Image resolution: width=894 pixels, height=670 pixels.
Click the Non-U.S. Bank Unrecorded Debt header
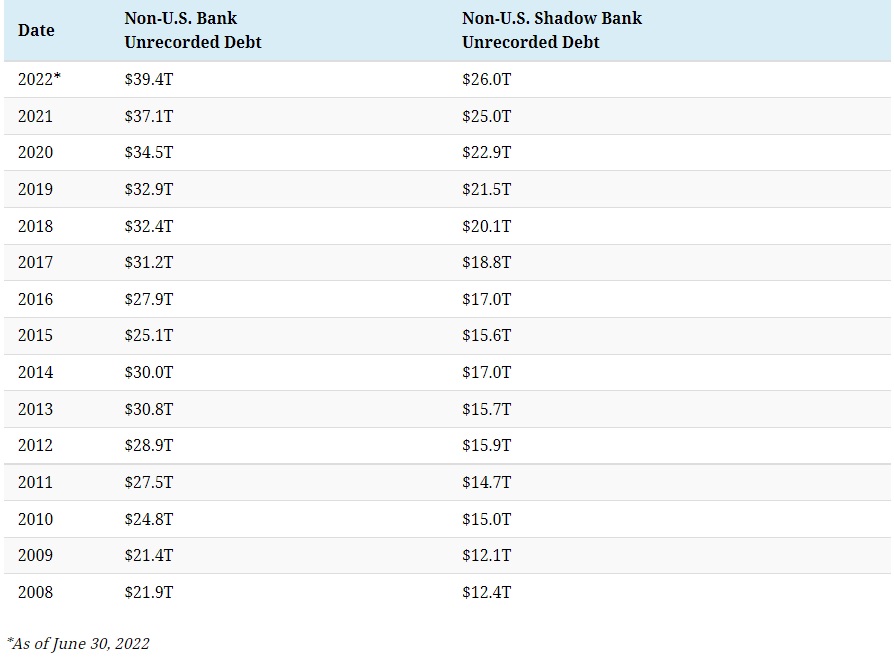pos(192,30)
